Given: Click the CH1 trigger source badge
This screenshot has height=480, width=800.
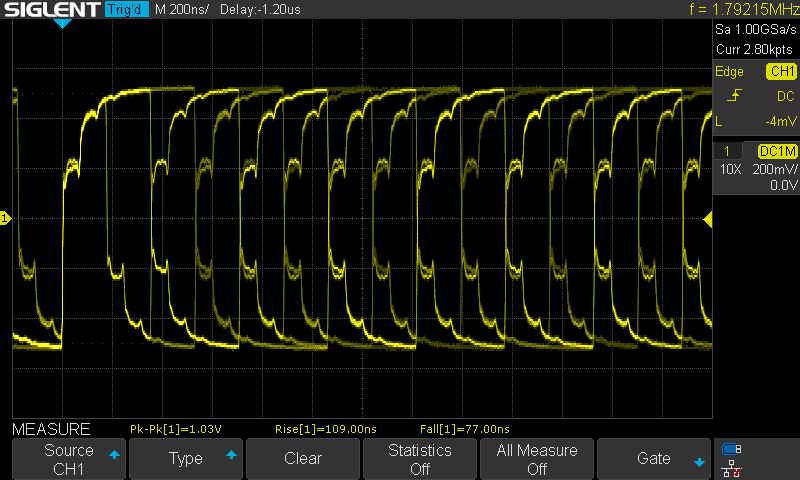Looking at the screenshot, I should coord(780,72).
